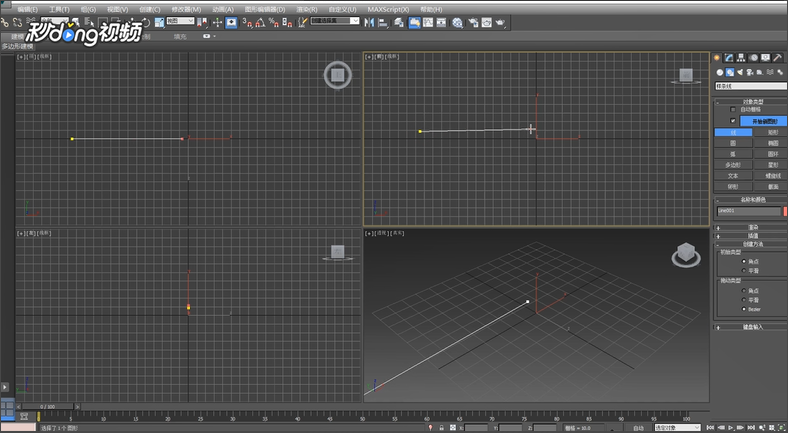Toggle the 3D snaps icon
The image size is (788, 433).
(247, 22)
